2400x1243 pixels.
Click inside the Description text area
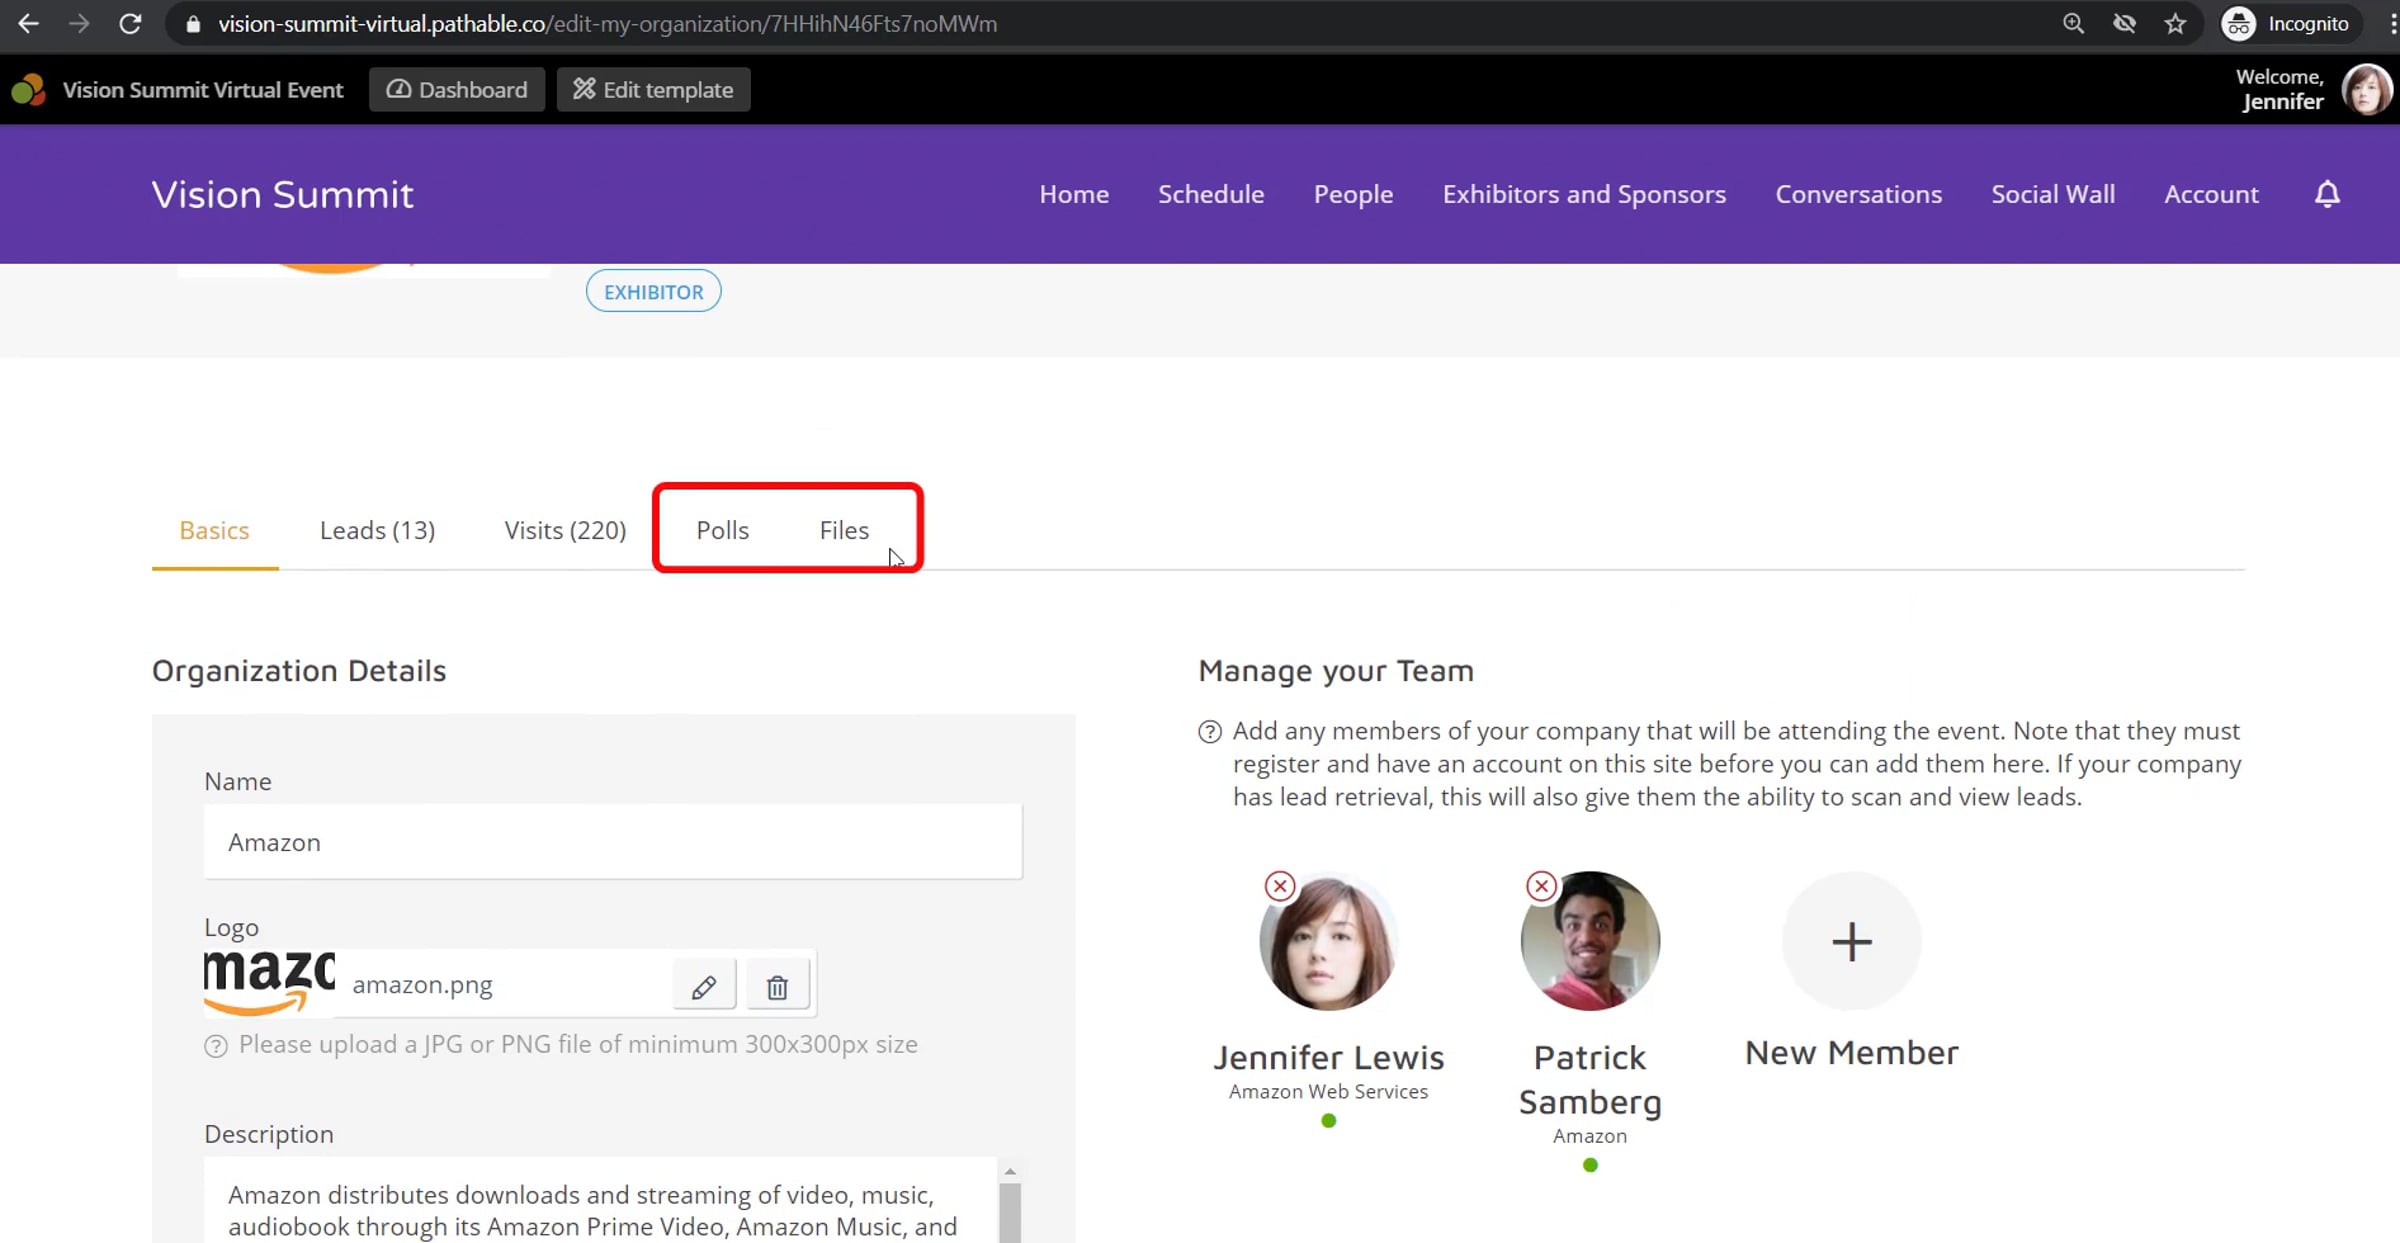coord(600,1200)
